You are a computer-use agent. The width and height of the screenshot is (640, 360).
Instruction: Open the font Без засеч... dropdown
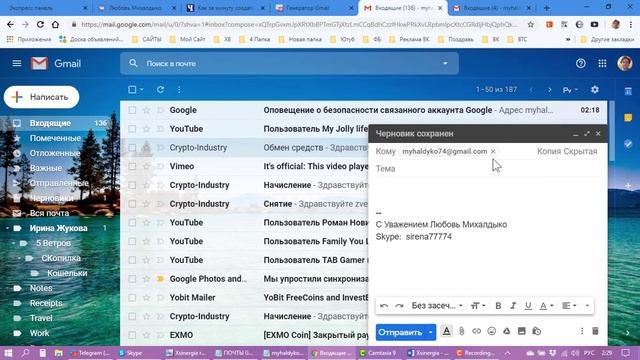437,306
